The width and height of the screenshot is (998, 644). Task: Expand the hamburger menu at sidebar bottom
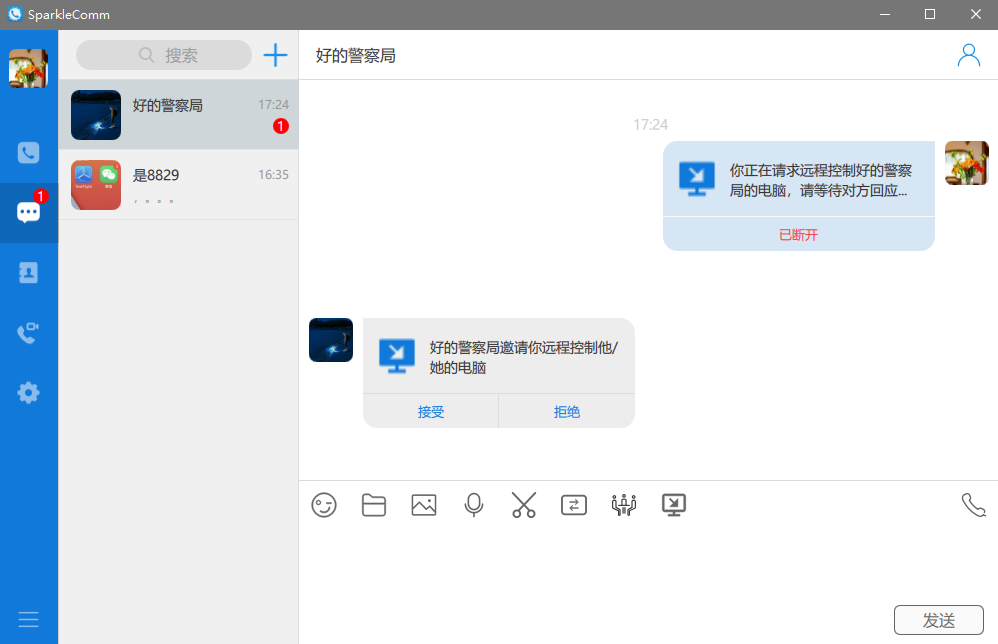pos(29,620)
